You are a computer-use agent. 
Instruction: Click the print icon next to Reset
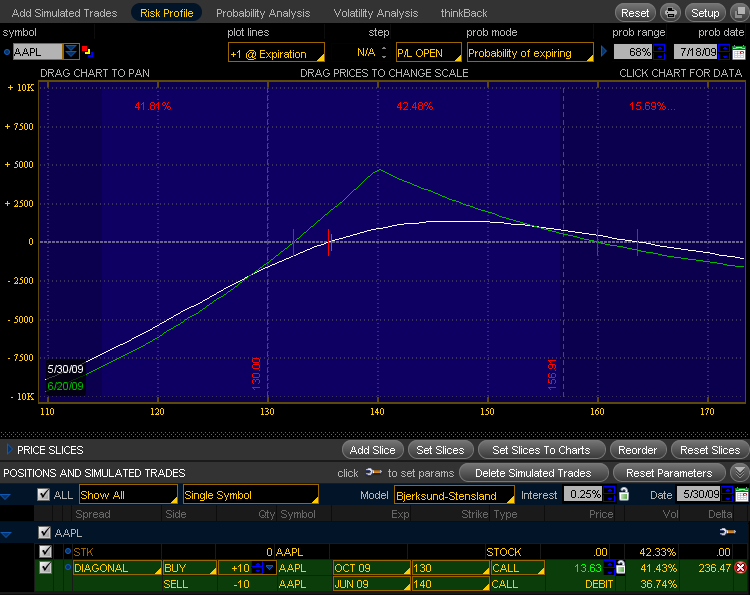pos(670,13)
